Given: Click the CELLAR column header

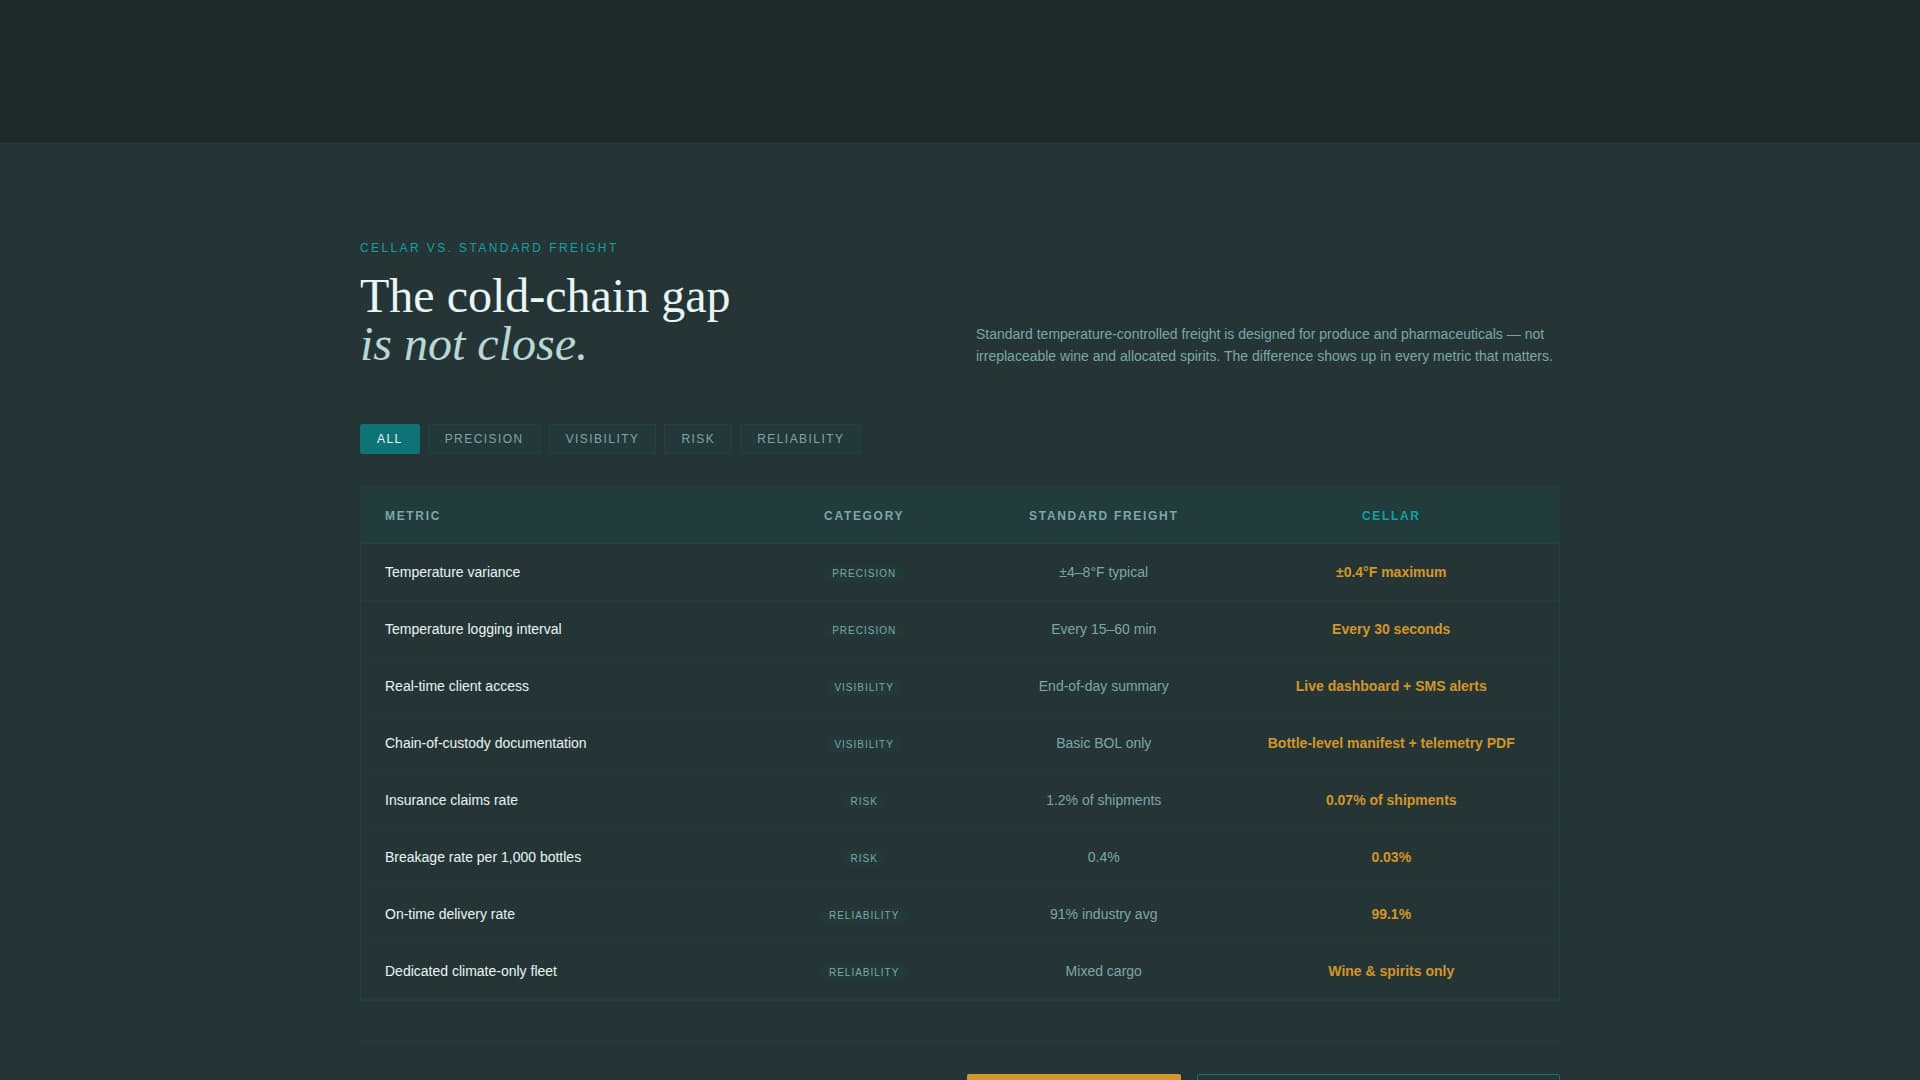Looking at the screenshot, I should coord(1390,516).
